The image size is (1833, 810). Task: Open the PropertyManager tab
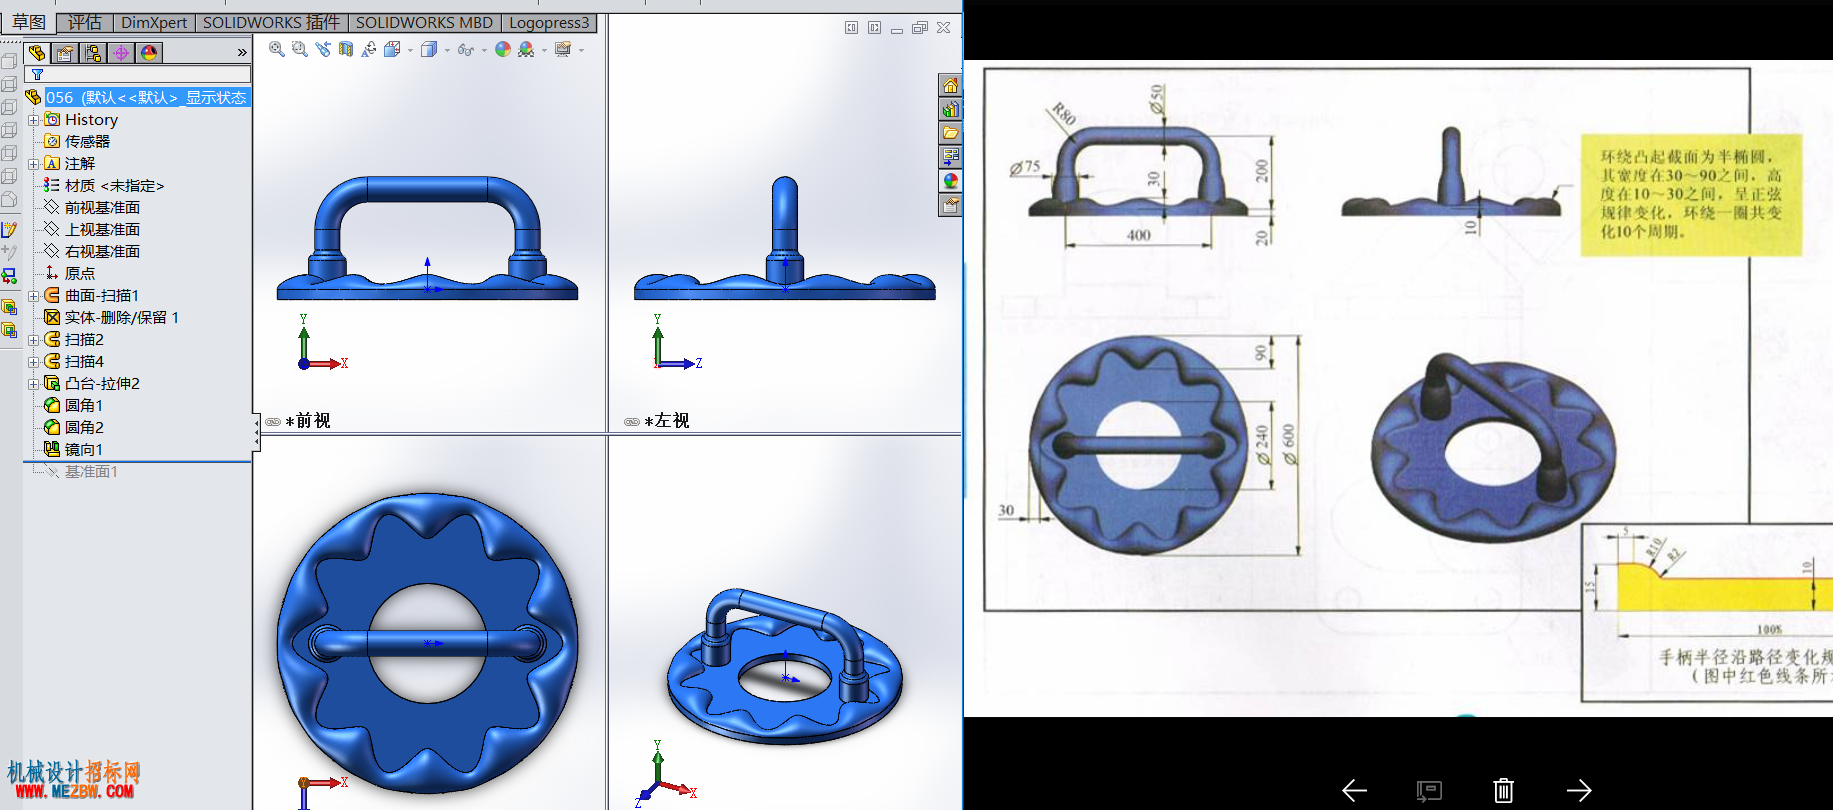(x=65, y=53)
